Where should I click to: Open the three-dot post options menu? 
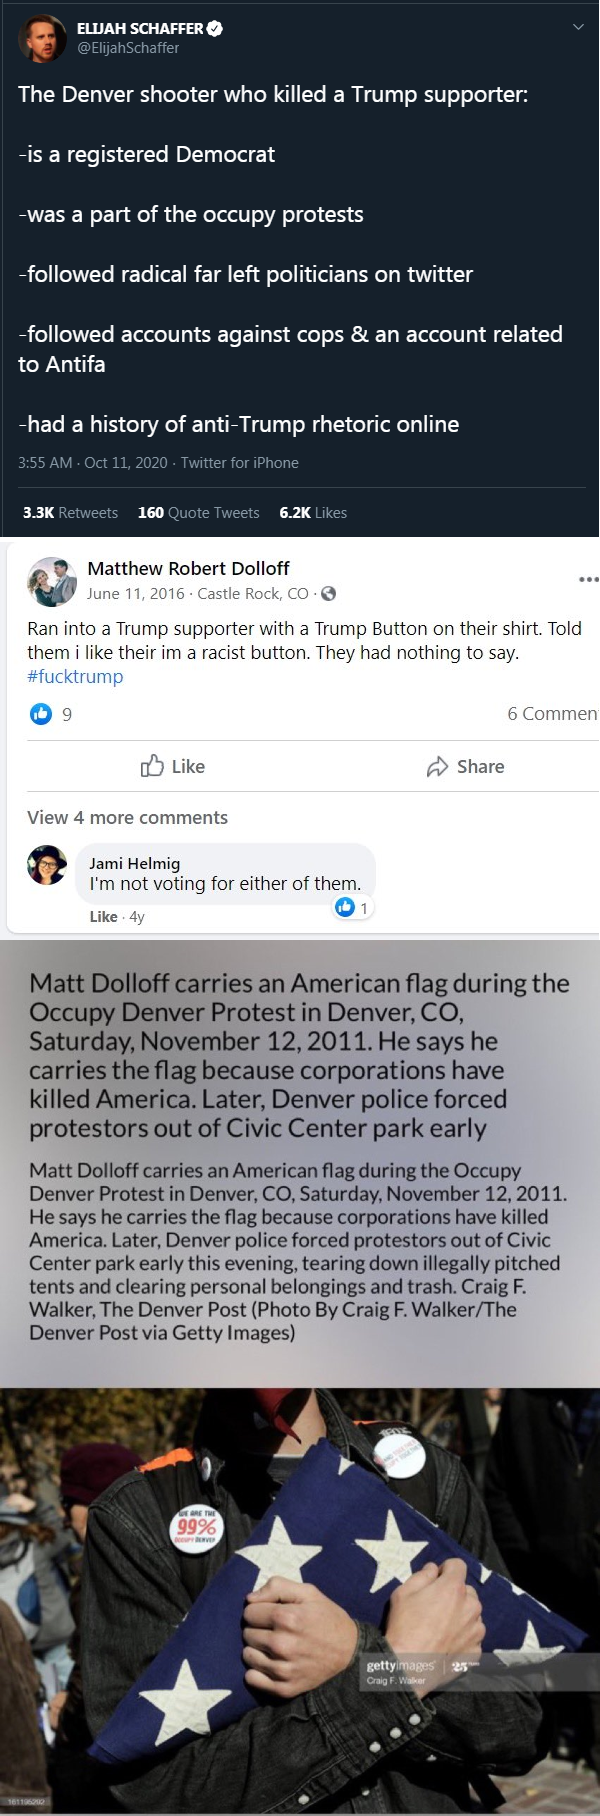pyautogui.click(x=588, y=579)
